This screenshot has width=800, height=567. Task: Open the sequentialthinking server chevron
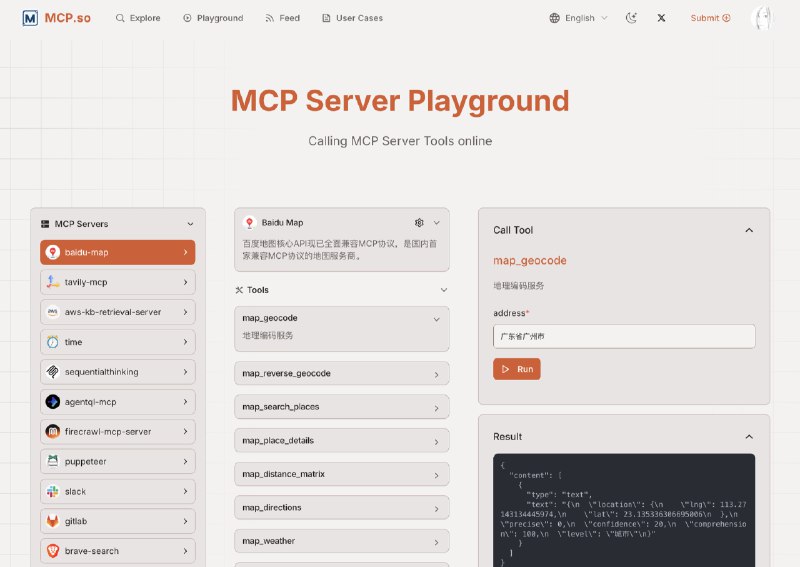tap(185, 372)
